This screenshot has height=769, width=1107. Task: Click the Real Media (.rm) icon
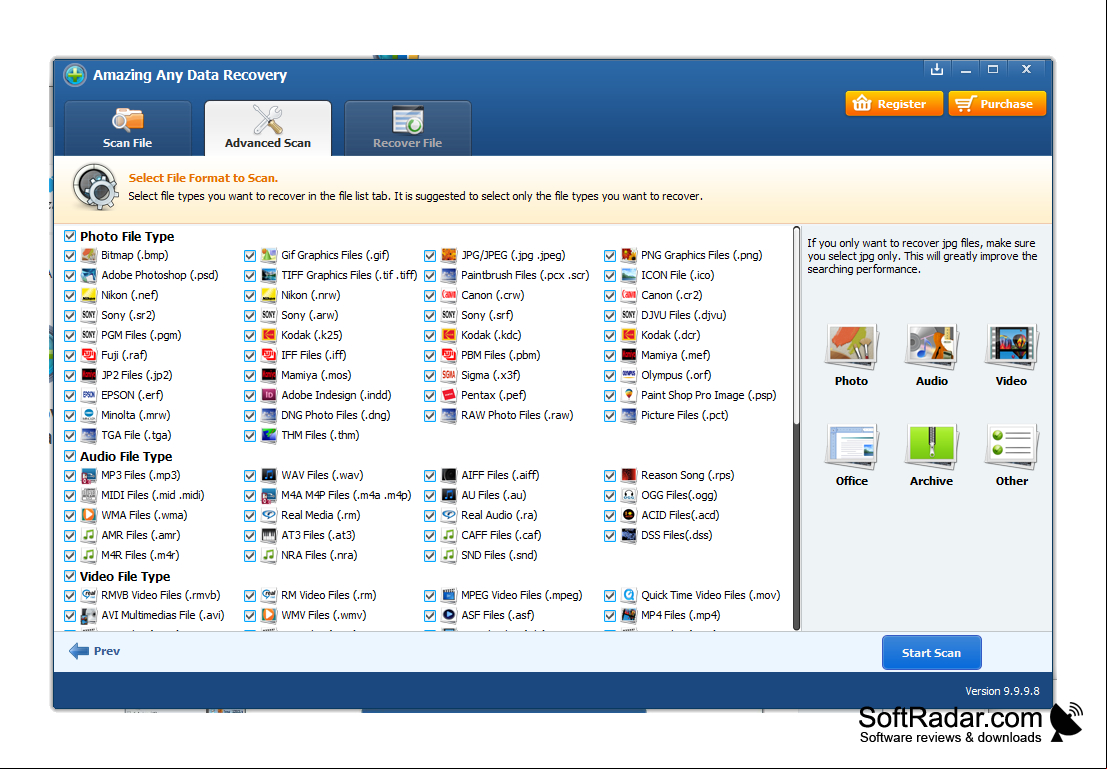(269, 515)
